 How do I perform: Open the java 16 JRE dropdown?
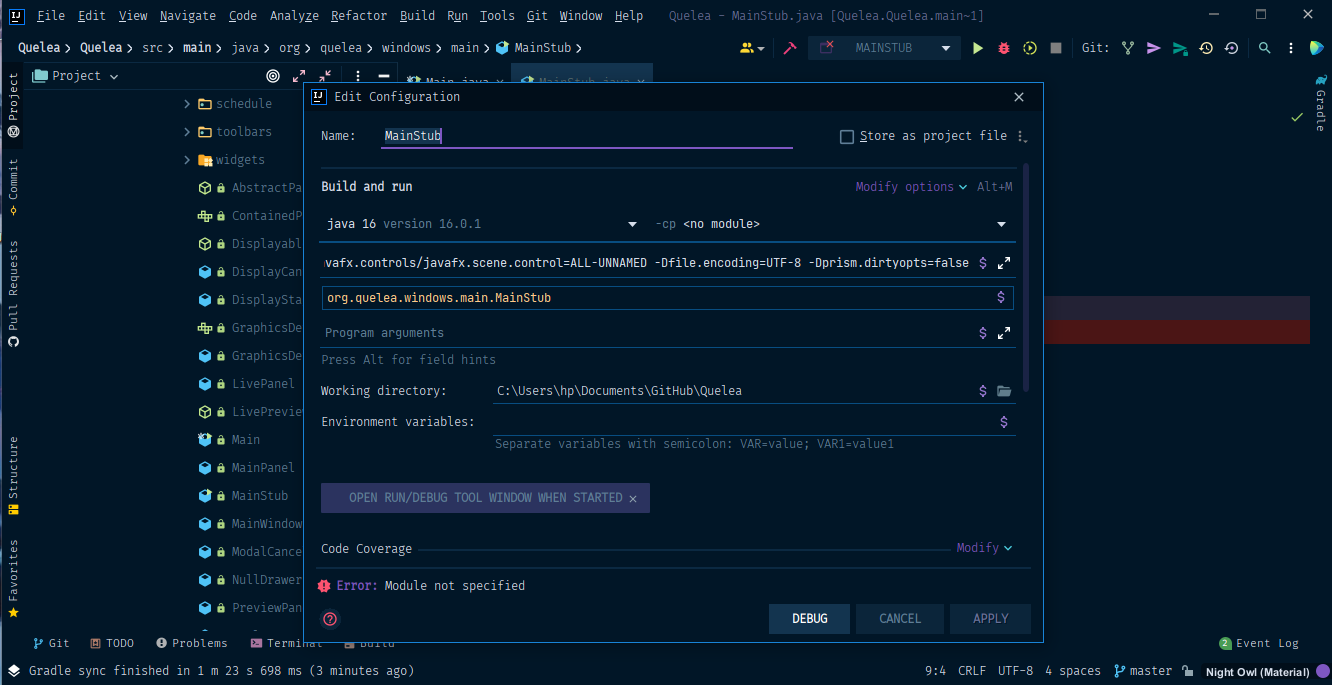632,223
